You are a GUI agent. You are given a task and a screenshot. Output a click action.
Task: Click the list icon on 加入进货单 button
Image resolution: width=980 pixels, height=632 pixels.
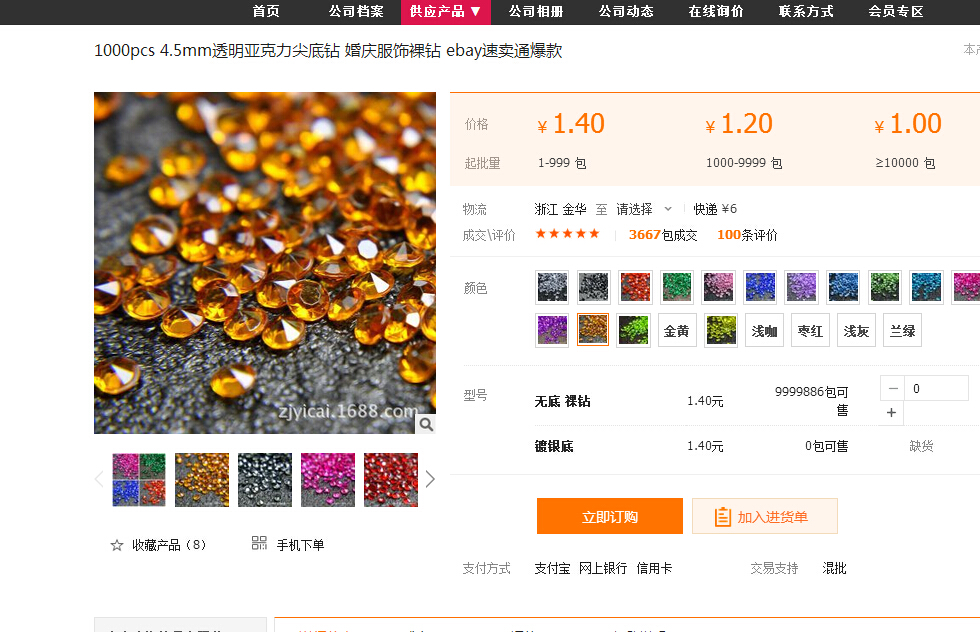[723, 517]
